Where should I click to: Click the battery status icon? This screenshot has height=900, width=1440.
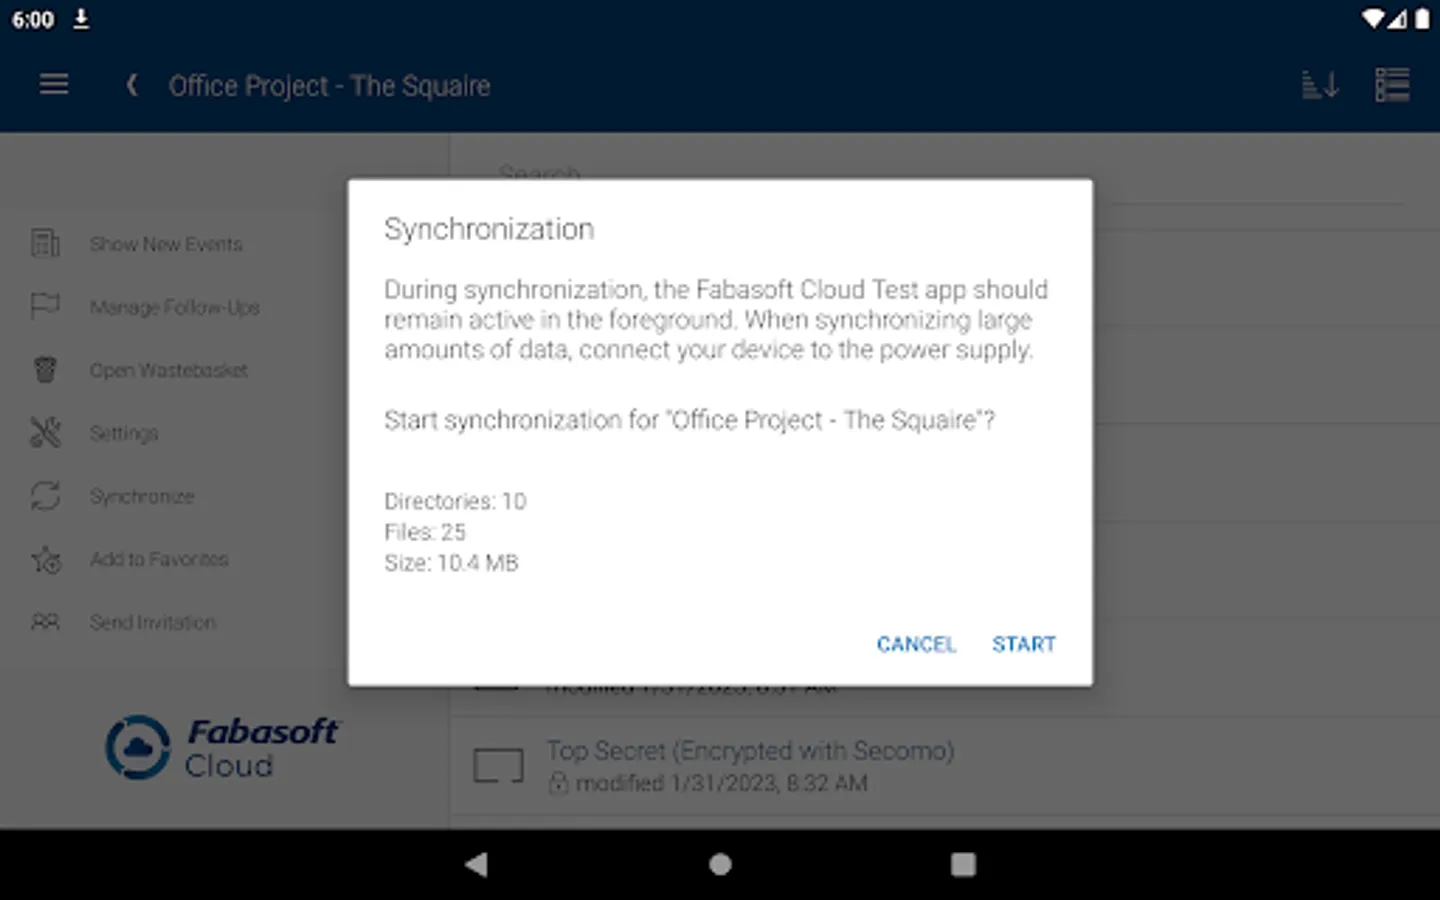pos(1422,19)
